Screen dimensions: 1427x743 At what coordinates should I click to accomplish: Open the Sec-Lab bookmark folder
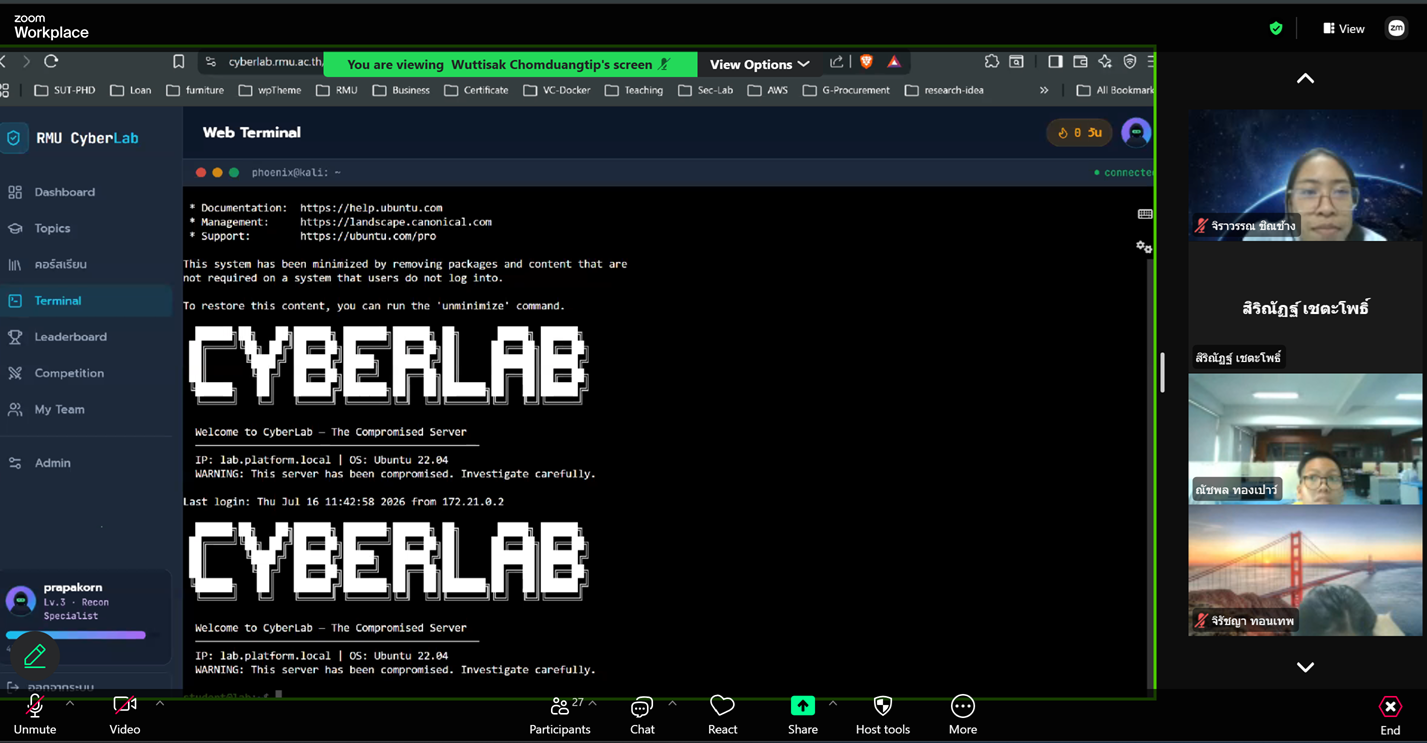(706, 90)
